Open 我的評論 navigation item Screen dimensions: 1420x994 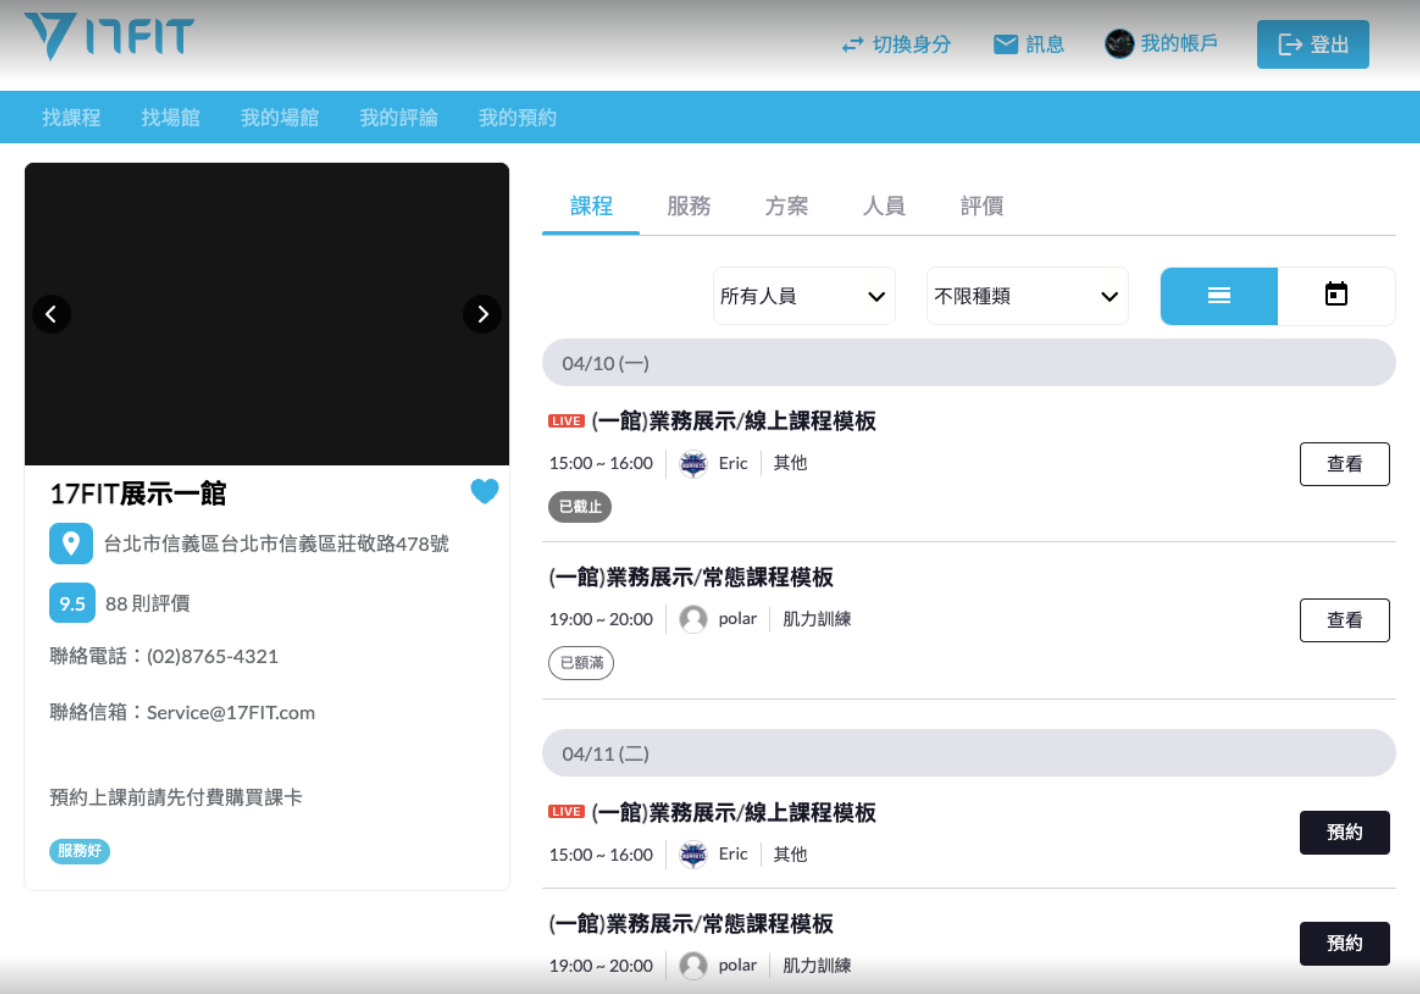click(x=398, y=118)
